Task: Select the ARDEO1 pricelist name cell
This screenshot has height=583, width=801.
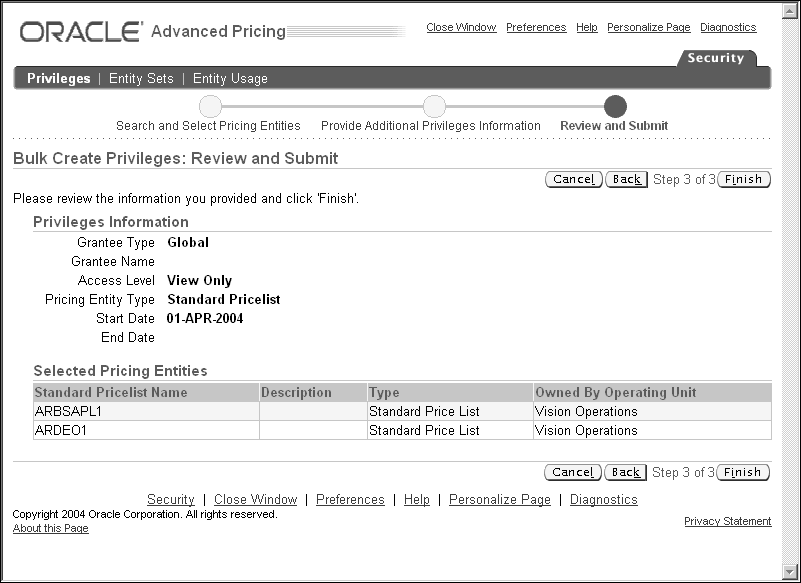Action: (146, 430)
